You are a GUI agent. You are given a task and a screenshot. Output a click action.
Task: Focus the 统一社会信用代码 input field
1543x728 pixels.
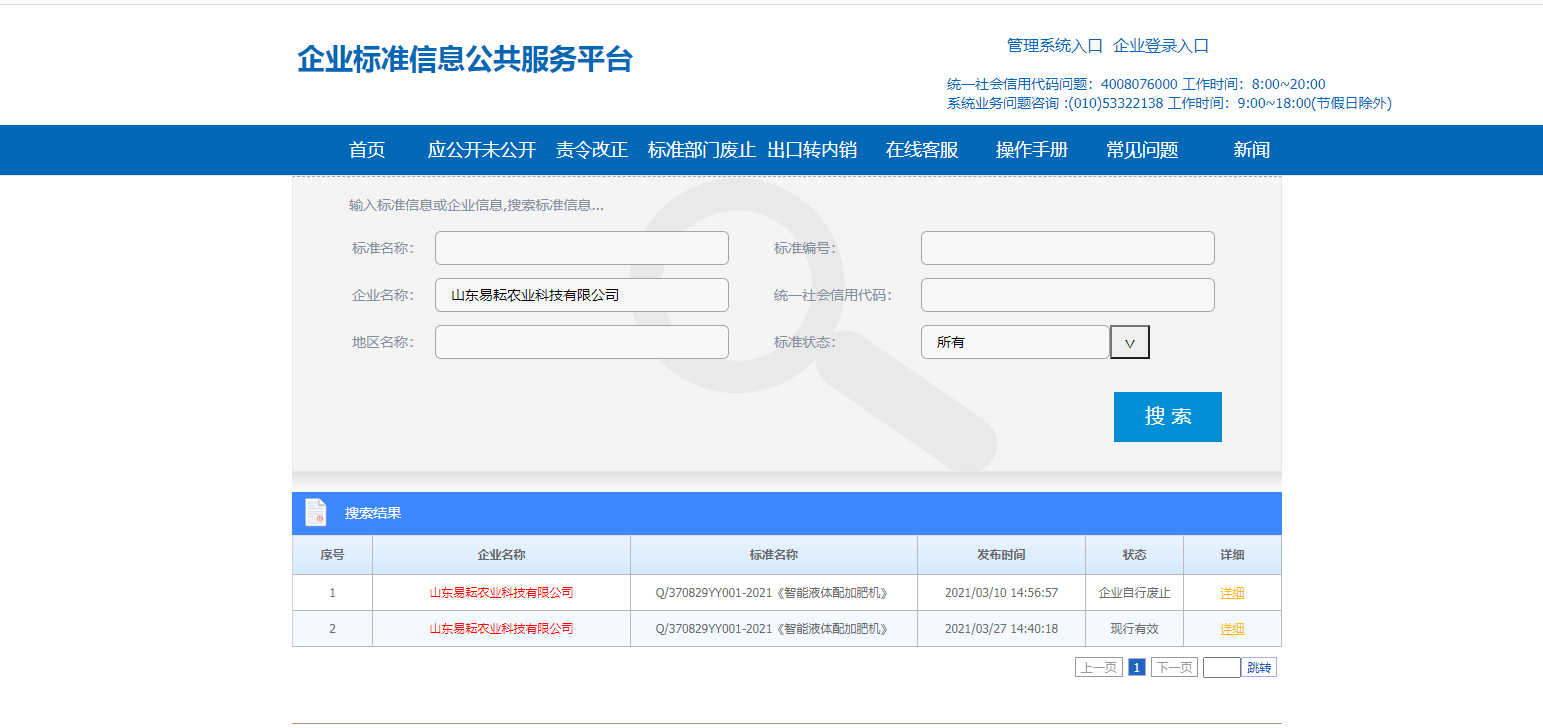1067,295
